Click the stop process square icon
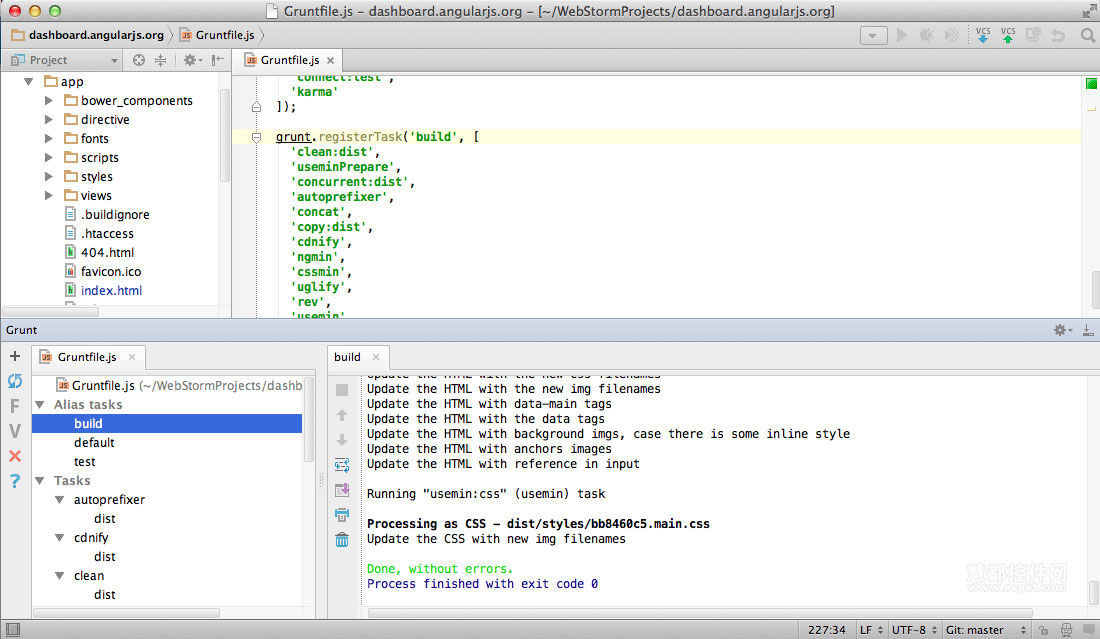The width and height of the screenshot is (1100, 639). pyautogui.click(x=342, y=390)
